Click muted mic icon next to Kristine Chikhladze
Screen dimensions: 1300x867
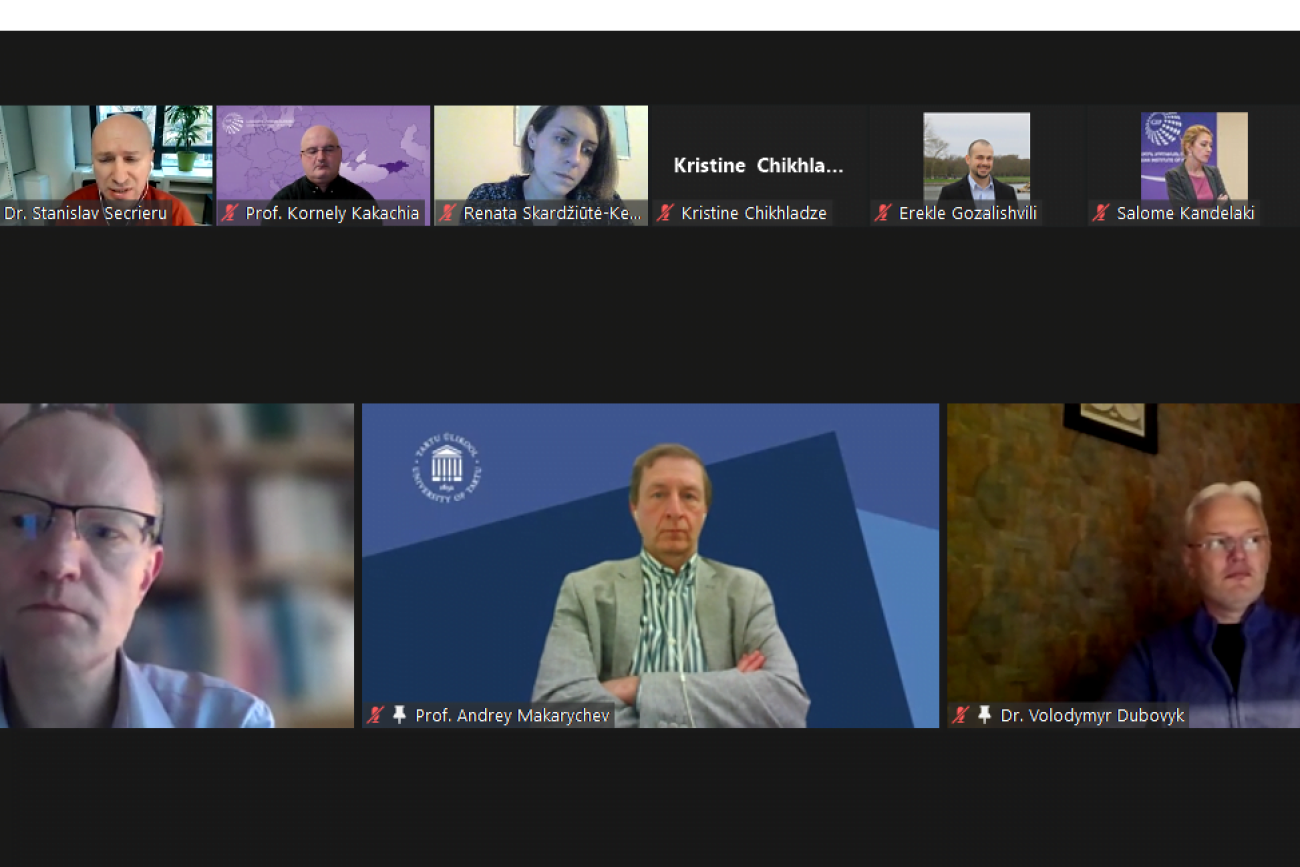(x=665, y=213)
